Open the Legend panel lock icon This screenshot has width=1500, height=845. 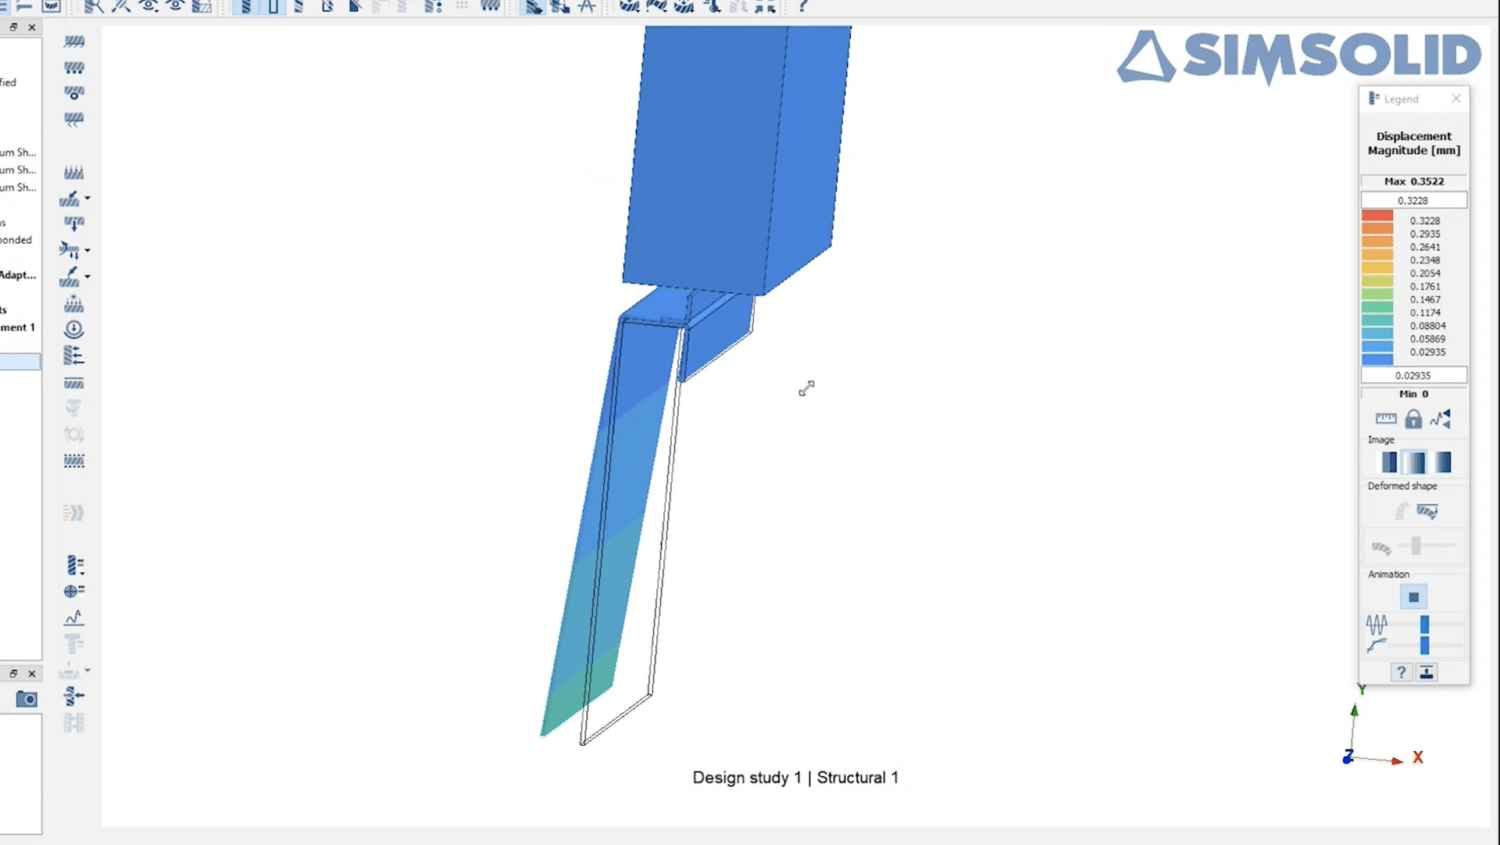coord(1413,418)
